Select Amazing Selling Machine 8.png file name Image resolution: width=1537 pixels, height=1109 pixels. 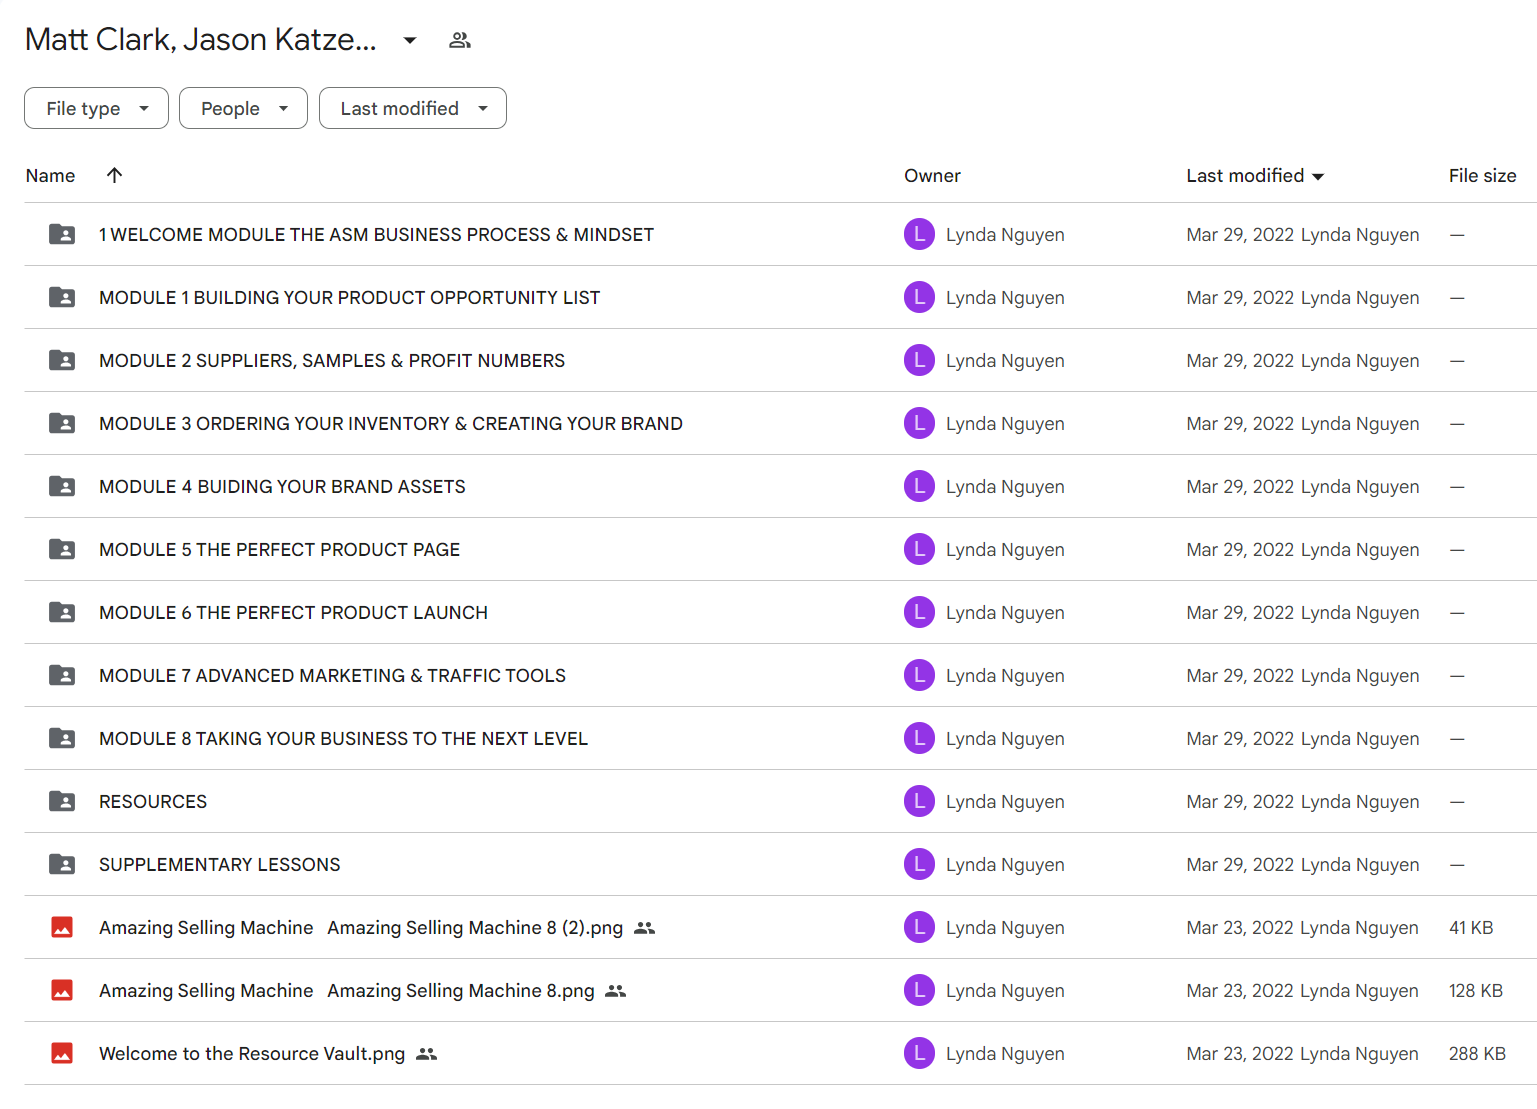coord(346,991)
